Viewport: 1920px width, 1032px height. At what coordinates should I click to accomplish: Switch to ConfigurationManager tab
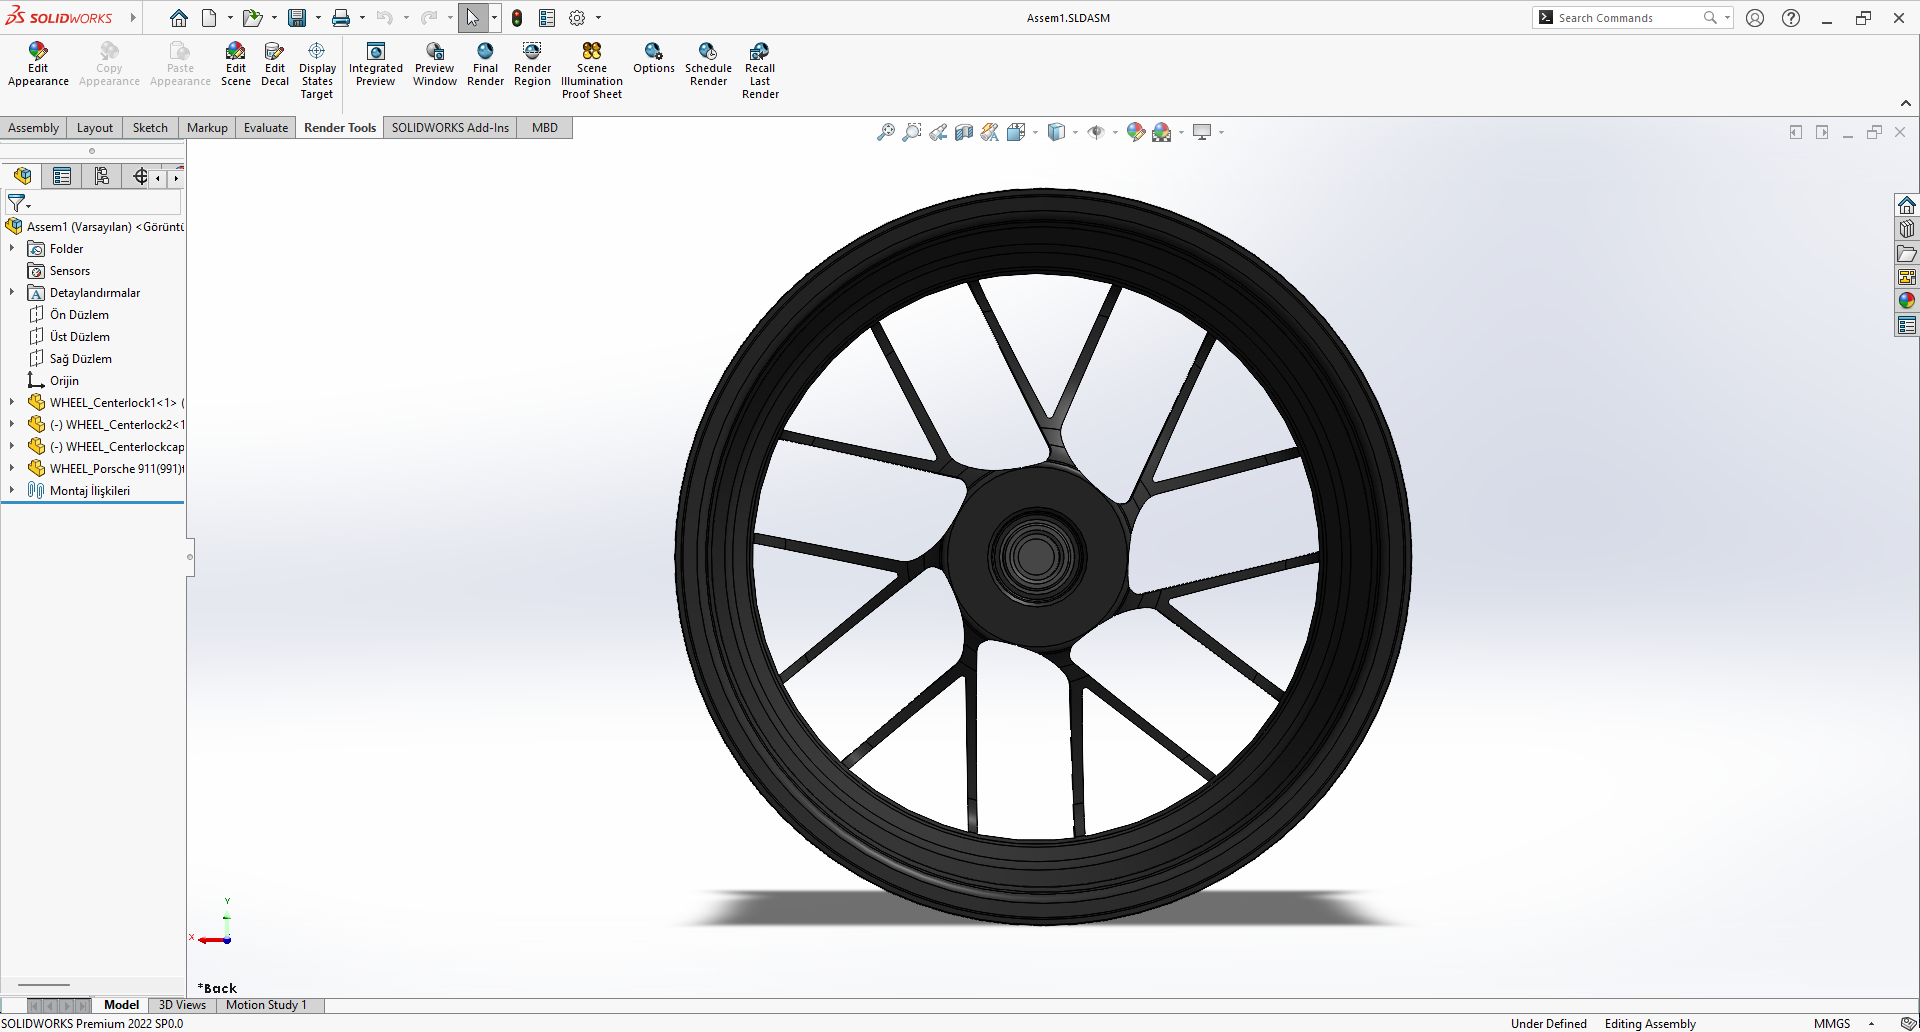click(102, 177)
